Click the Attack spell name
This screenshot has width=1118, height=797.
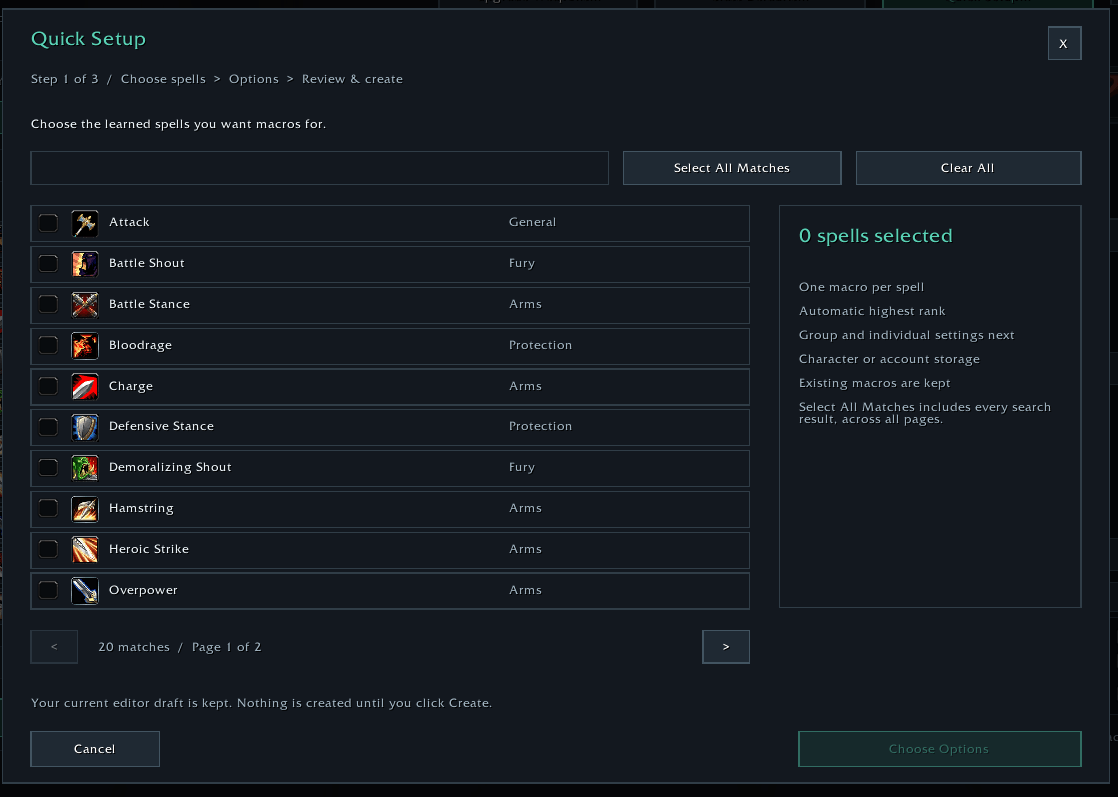[129, 222]
